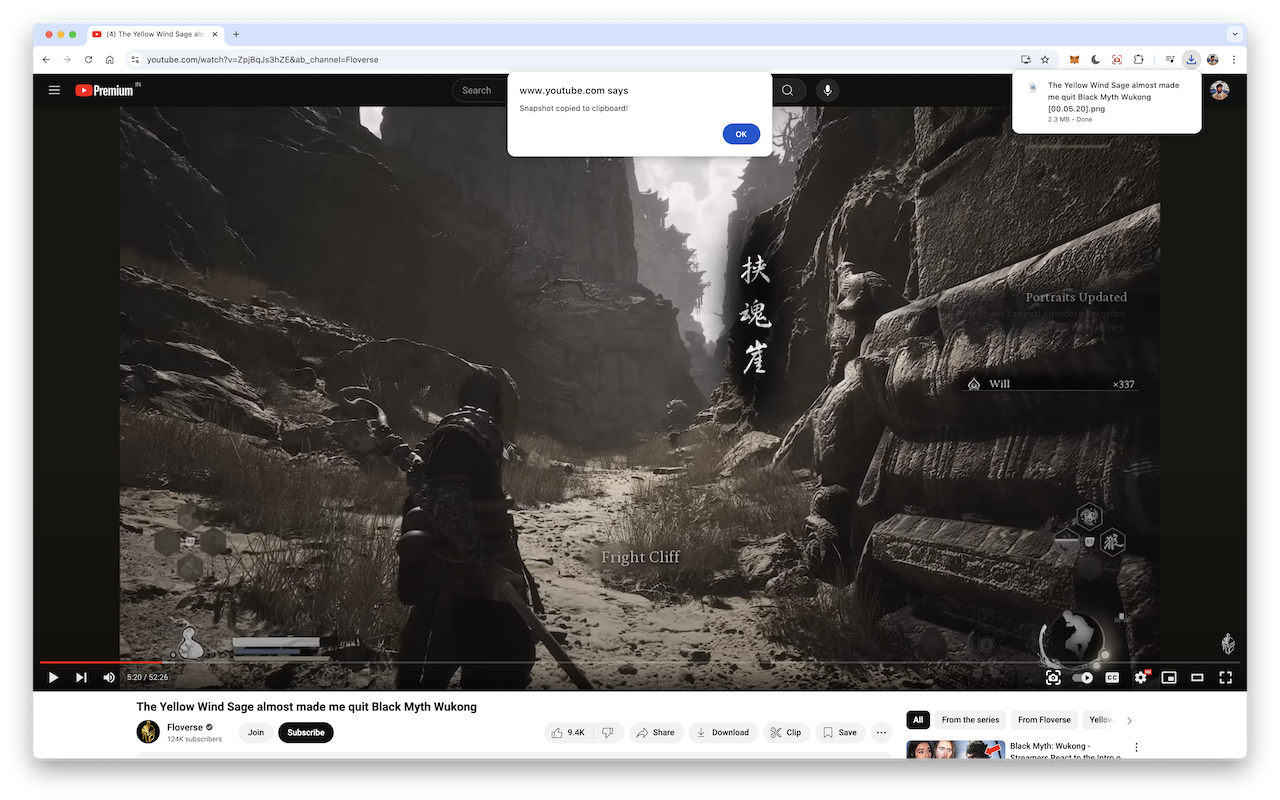Open the media controls icon in the toolbar
1280x800 pixels.
(1170, 59)
